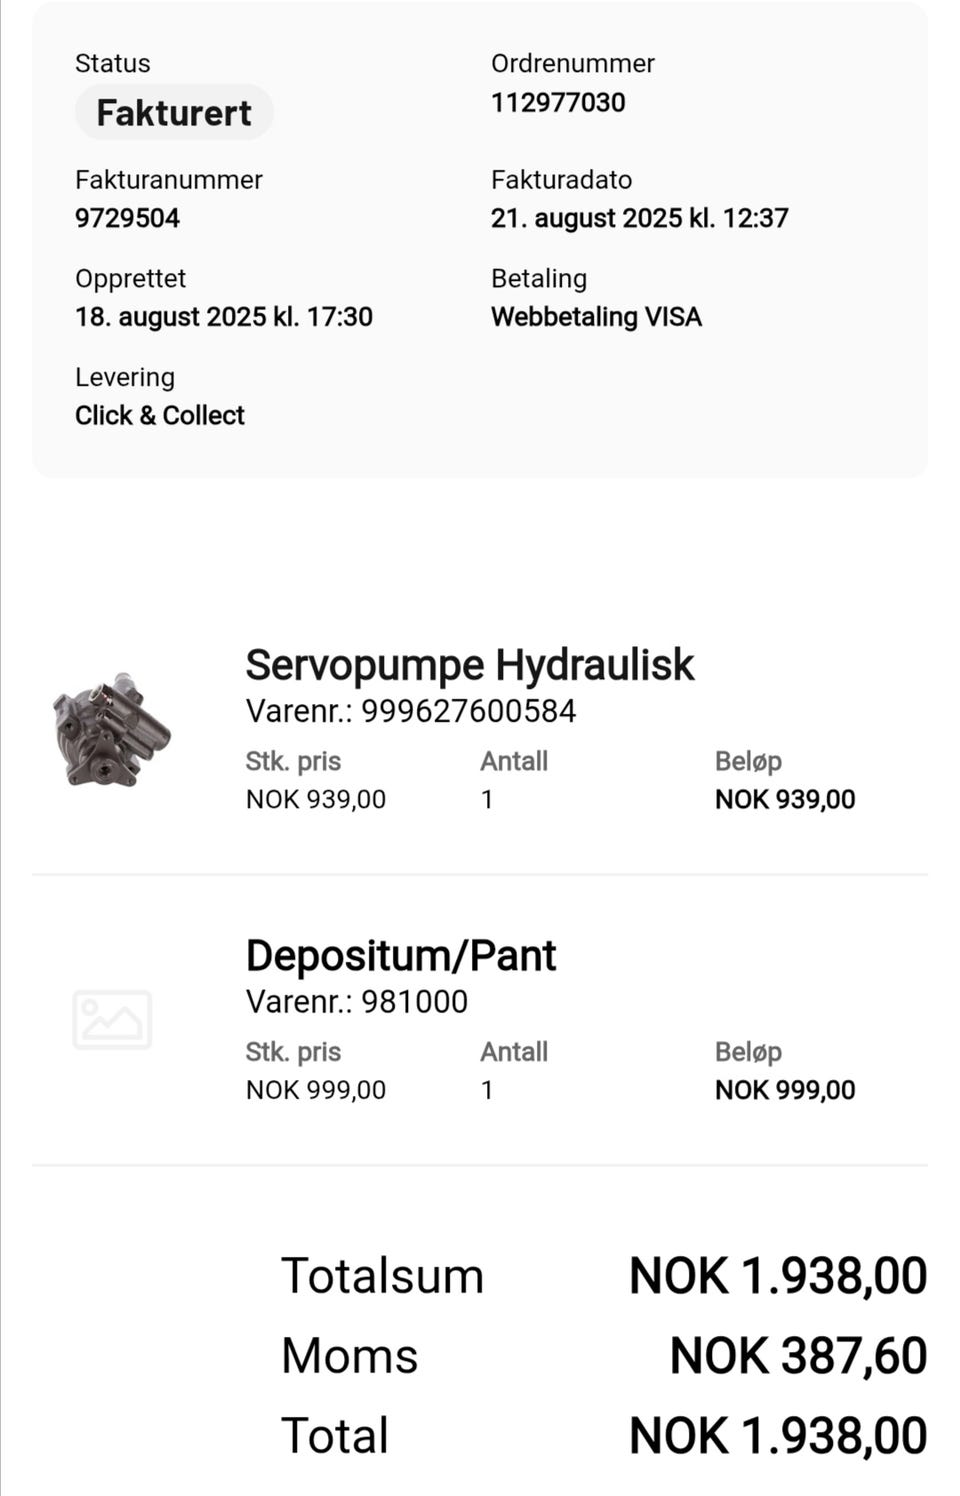Image resolution: width=960 pixels, height=1496 pixels.
Task: Tap the Depositum/Pant placeholder image icon
Action: pyautogui.click(x=112, y=1019)
